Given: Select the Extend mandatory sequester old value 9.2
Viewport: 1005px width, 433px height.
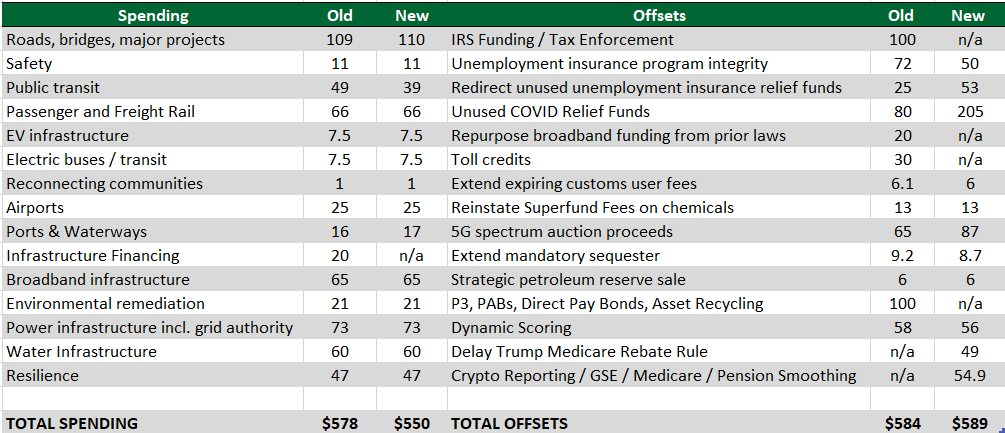Looking at the screenshot, I should point(902,256).
